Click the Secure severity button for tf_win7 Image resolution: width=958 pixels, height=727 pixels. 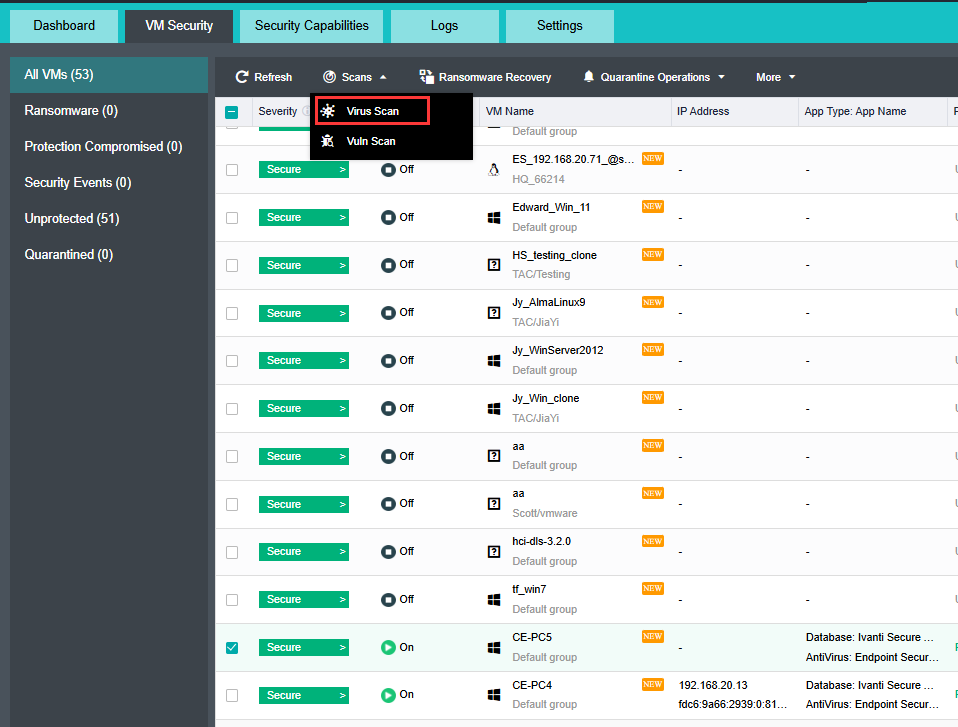(x=303, y=600)
